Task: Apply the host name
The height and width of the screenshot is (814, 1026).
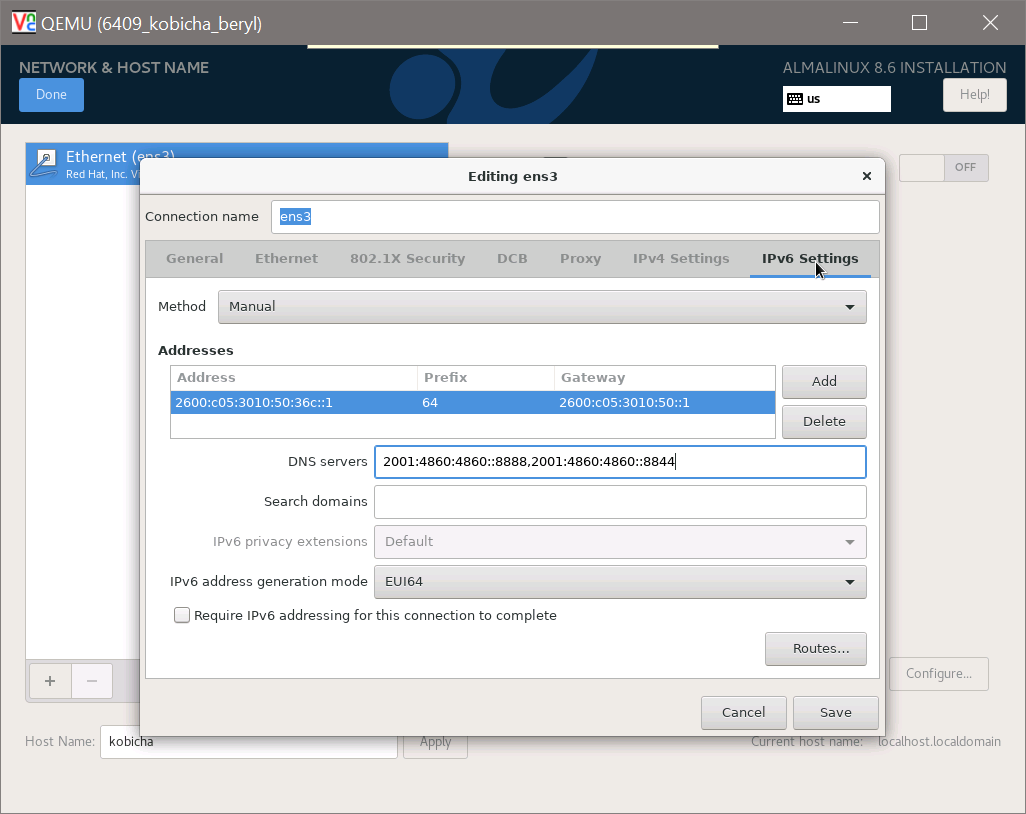Action: coord(435,742)
